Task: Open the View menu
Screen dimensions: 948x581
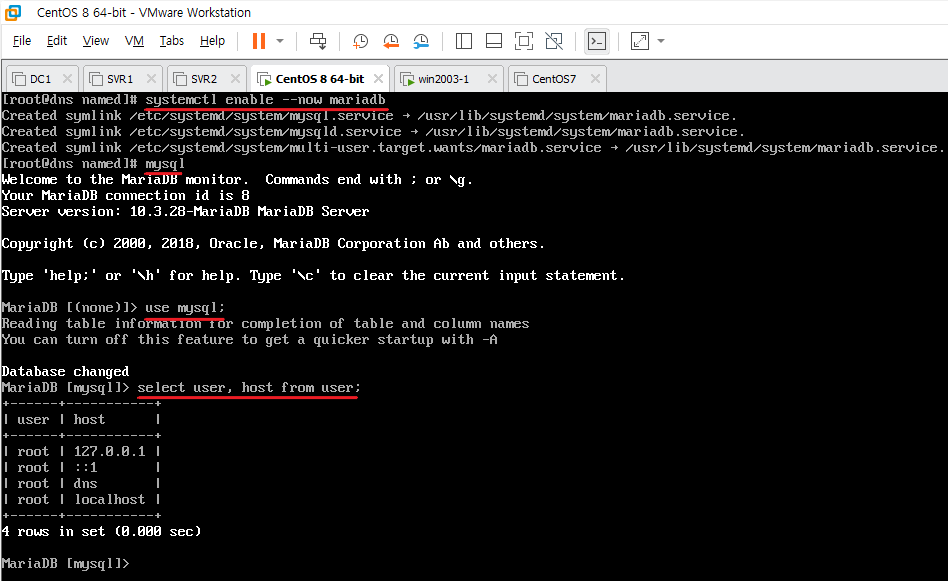Action: 96,41
